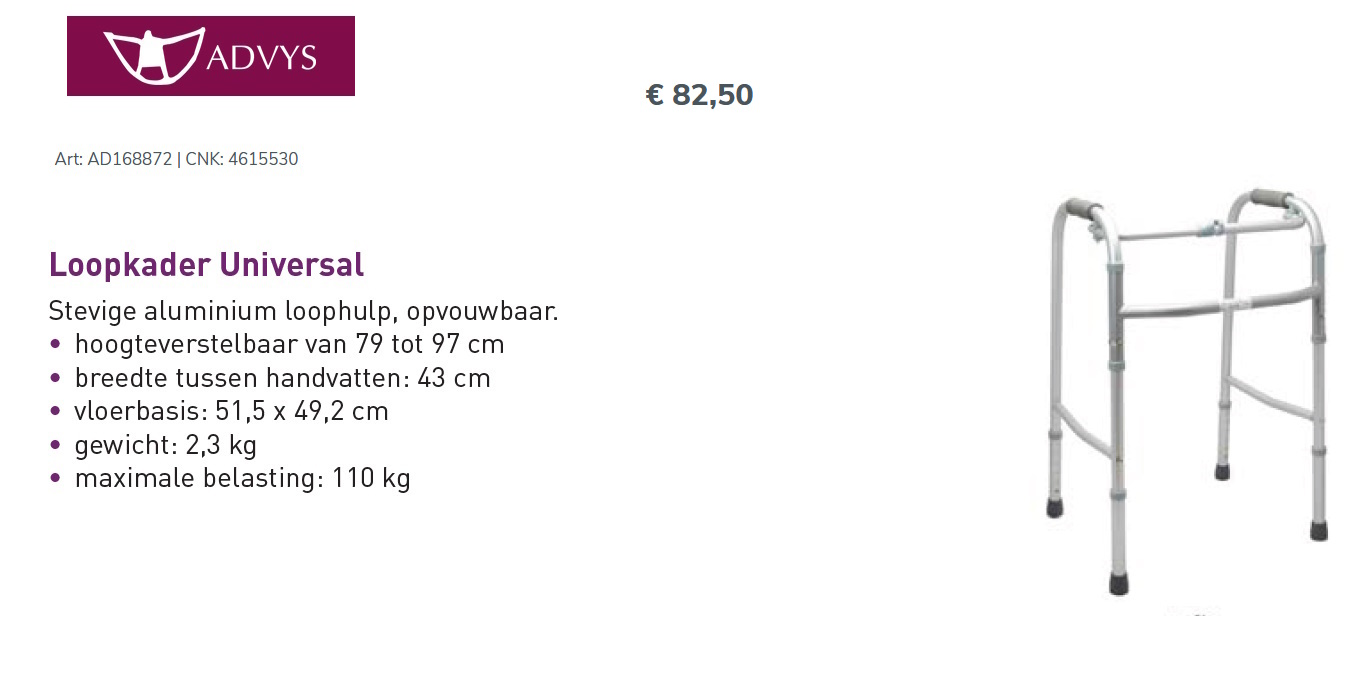Click the purple bullet before 'gewicht'
The width and height of the screenshot is (1362, 674).
click(56, 445)
